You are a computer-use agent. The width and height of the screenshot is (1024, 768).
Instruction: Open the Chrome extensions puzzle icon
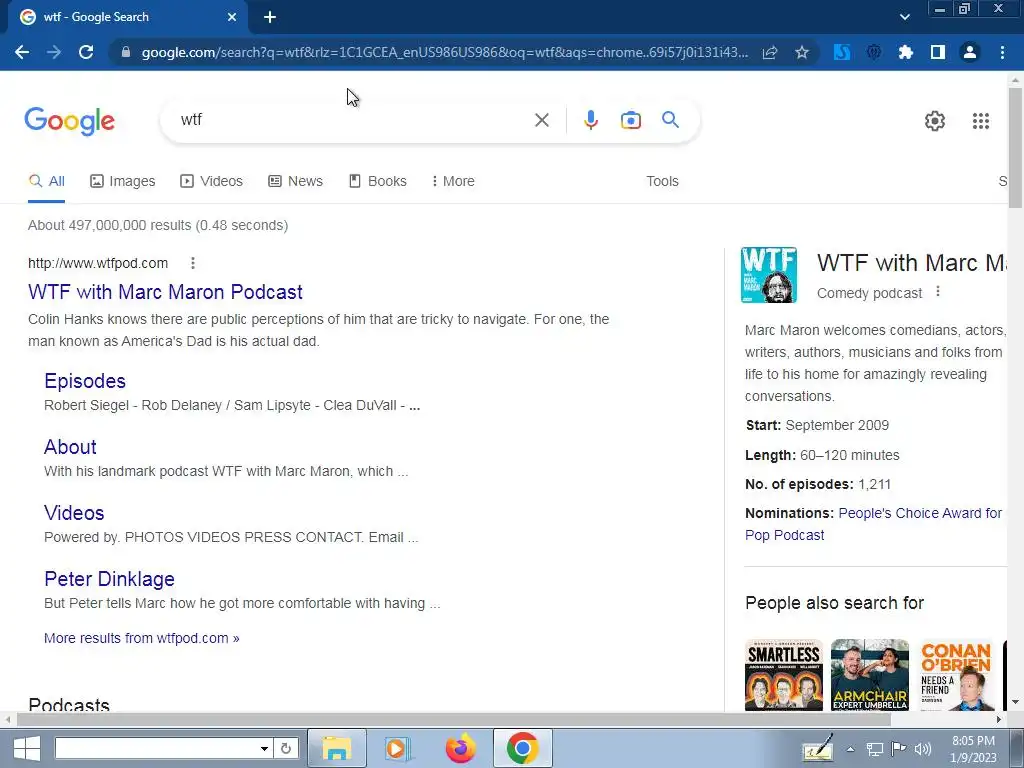(x=905, y=52)
